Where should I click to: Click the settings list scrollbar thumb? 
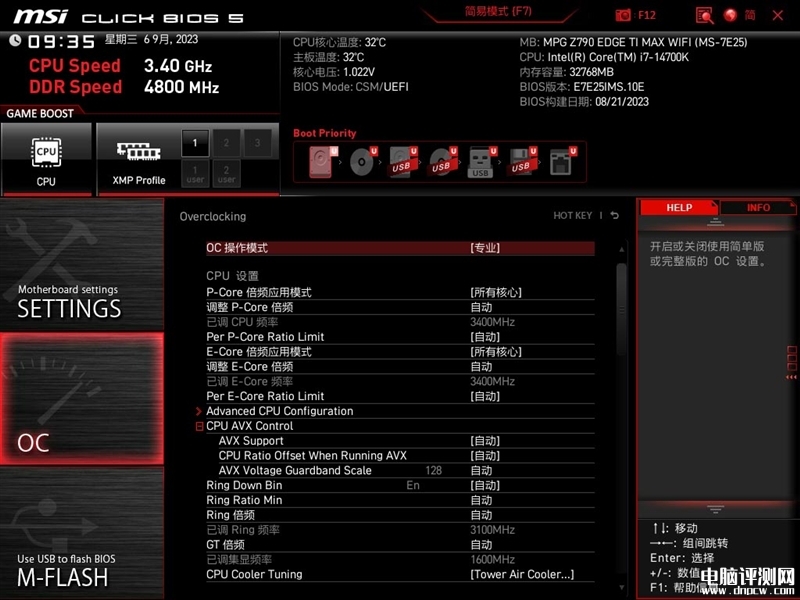coord(621,310)
